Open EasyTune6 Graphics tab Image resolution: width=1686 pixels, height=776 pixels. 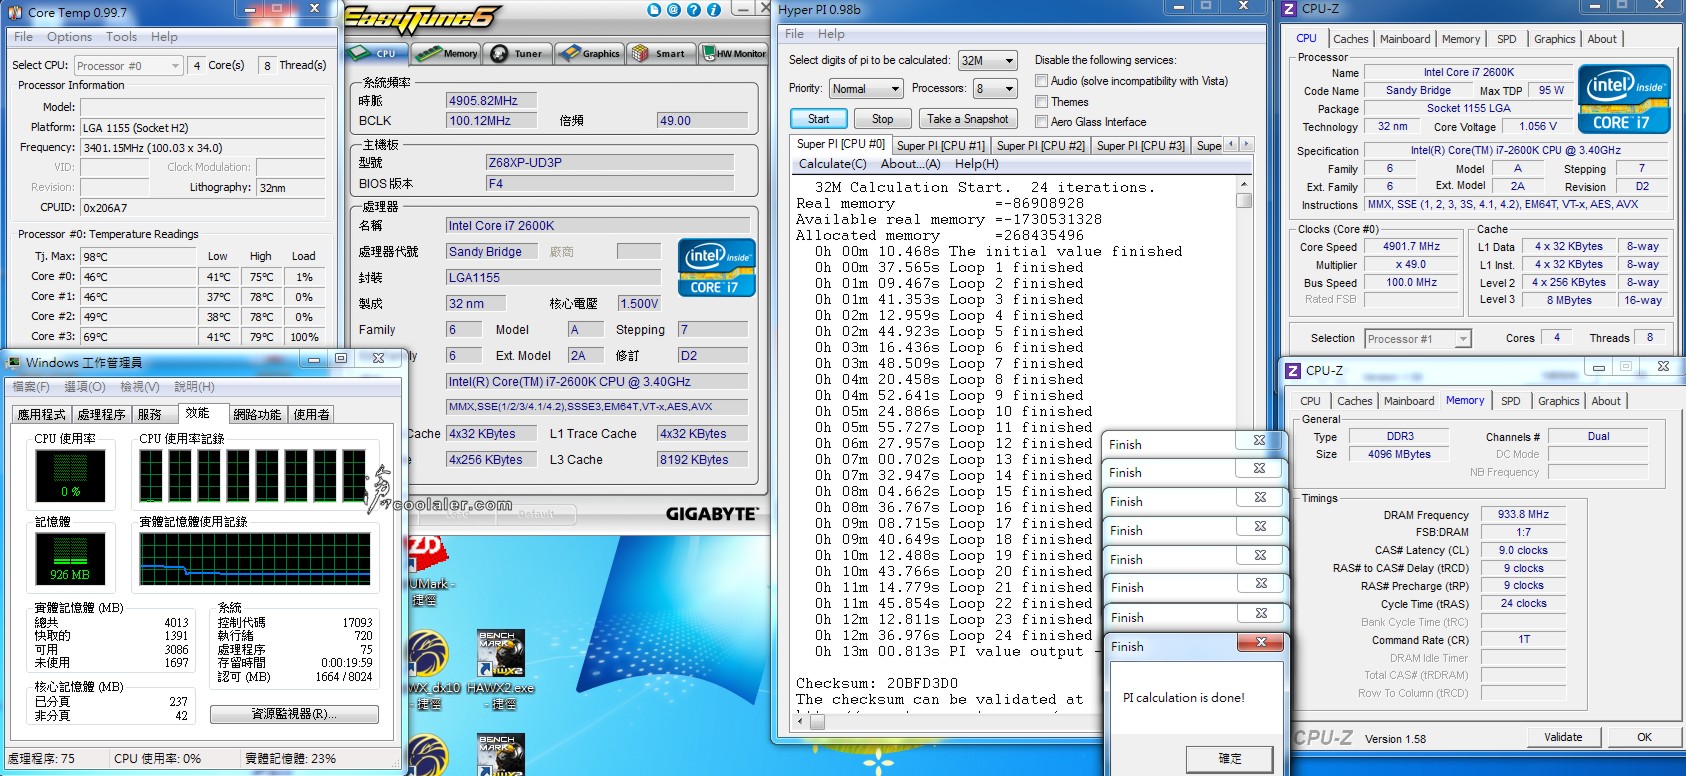click(x=590, y=53)
